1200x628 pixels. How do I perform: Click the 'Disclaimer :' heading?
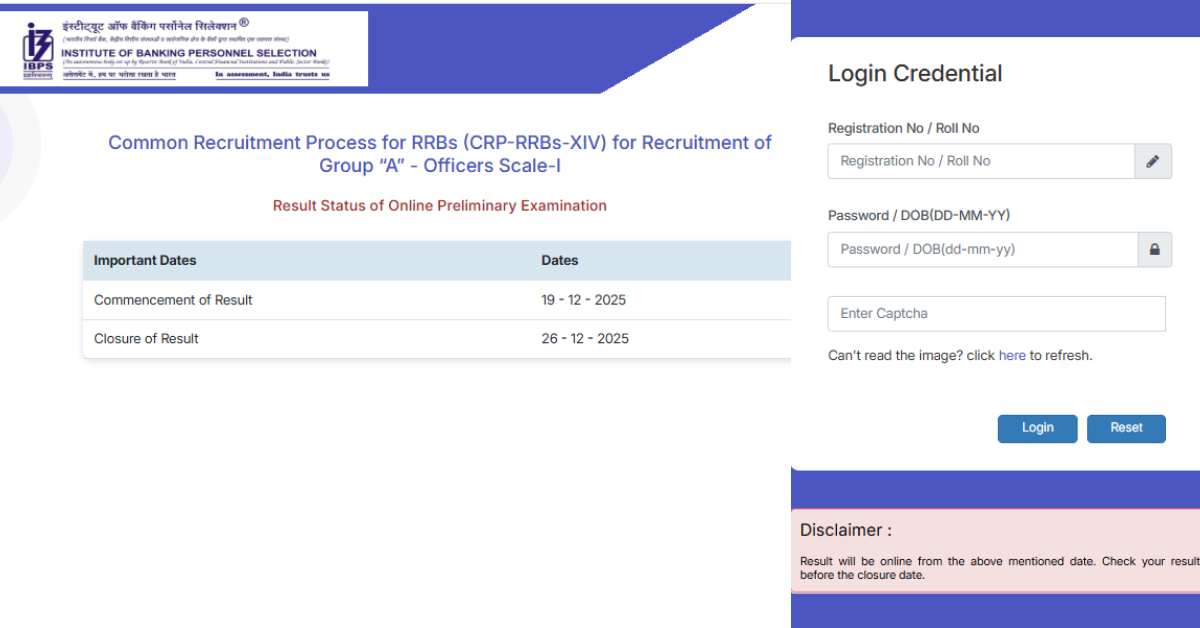pyautogui.click(x=846, y=530)
